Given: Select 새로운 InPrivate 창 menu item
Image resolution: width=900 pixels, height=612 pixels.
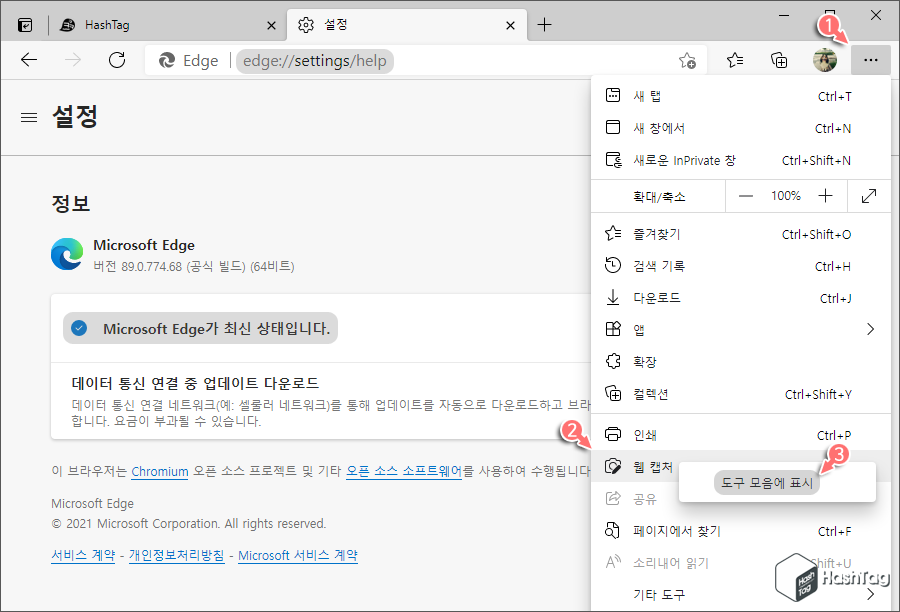Looking at the screenshot, I should pos(740,160).
